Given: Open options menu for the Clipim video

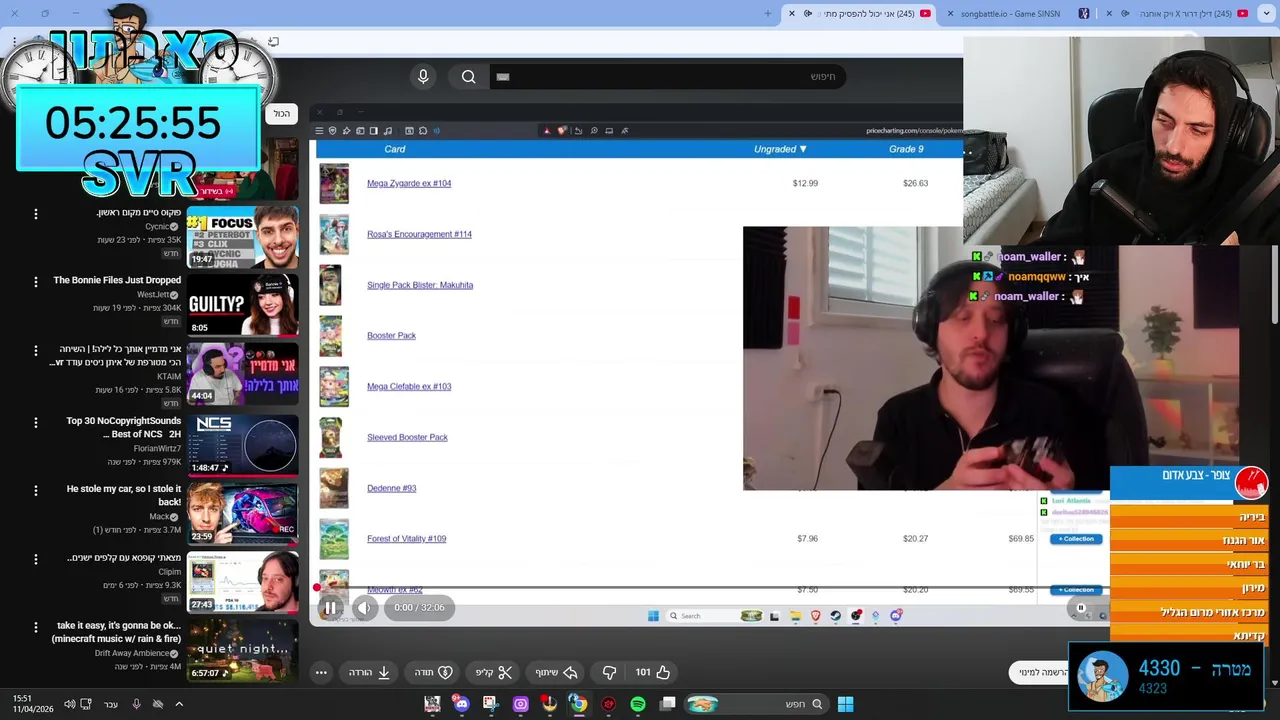Looking at the screenshot, I should pyautogui.click(x=36, y=559).
